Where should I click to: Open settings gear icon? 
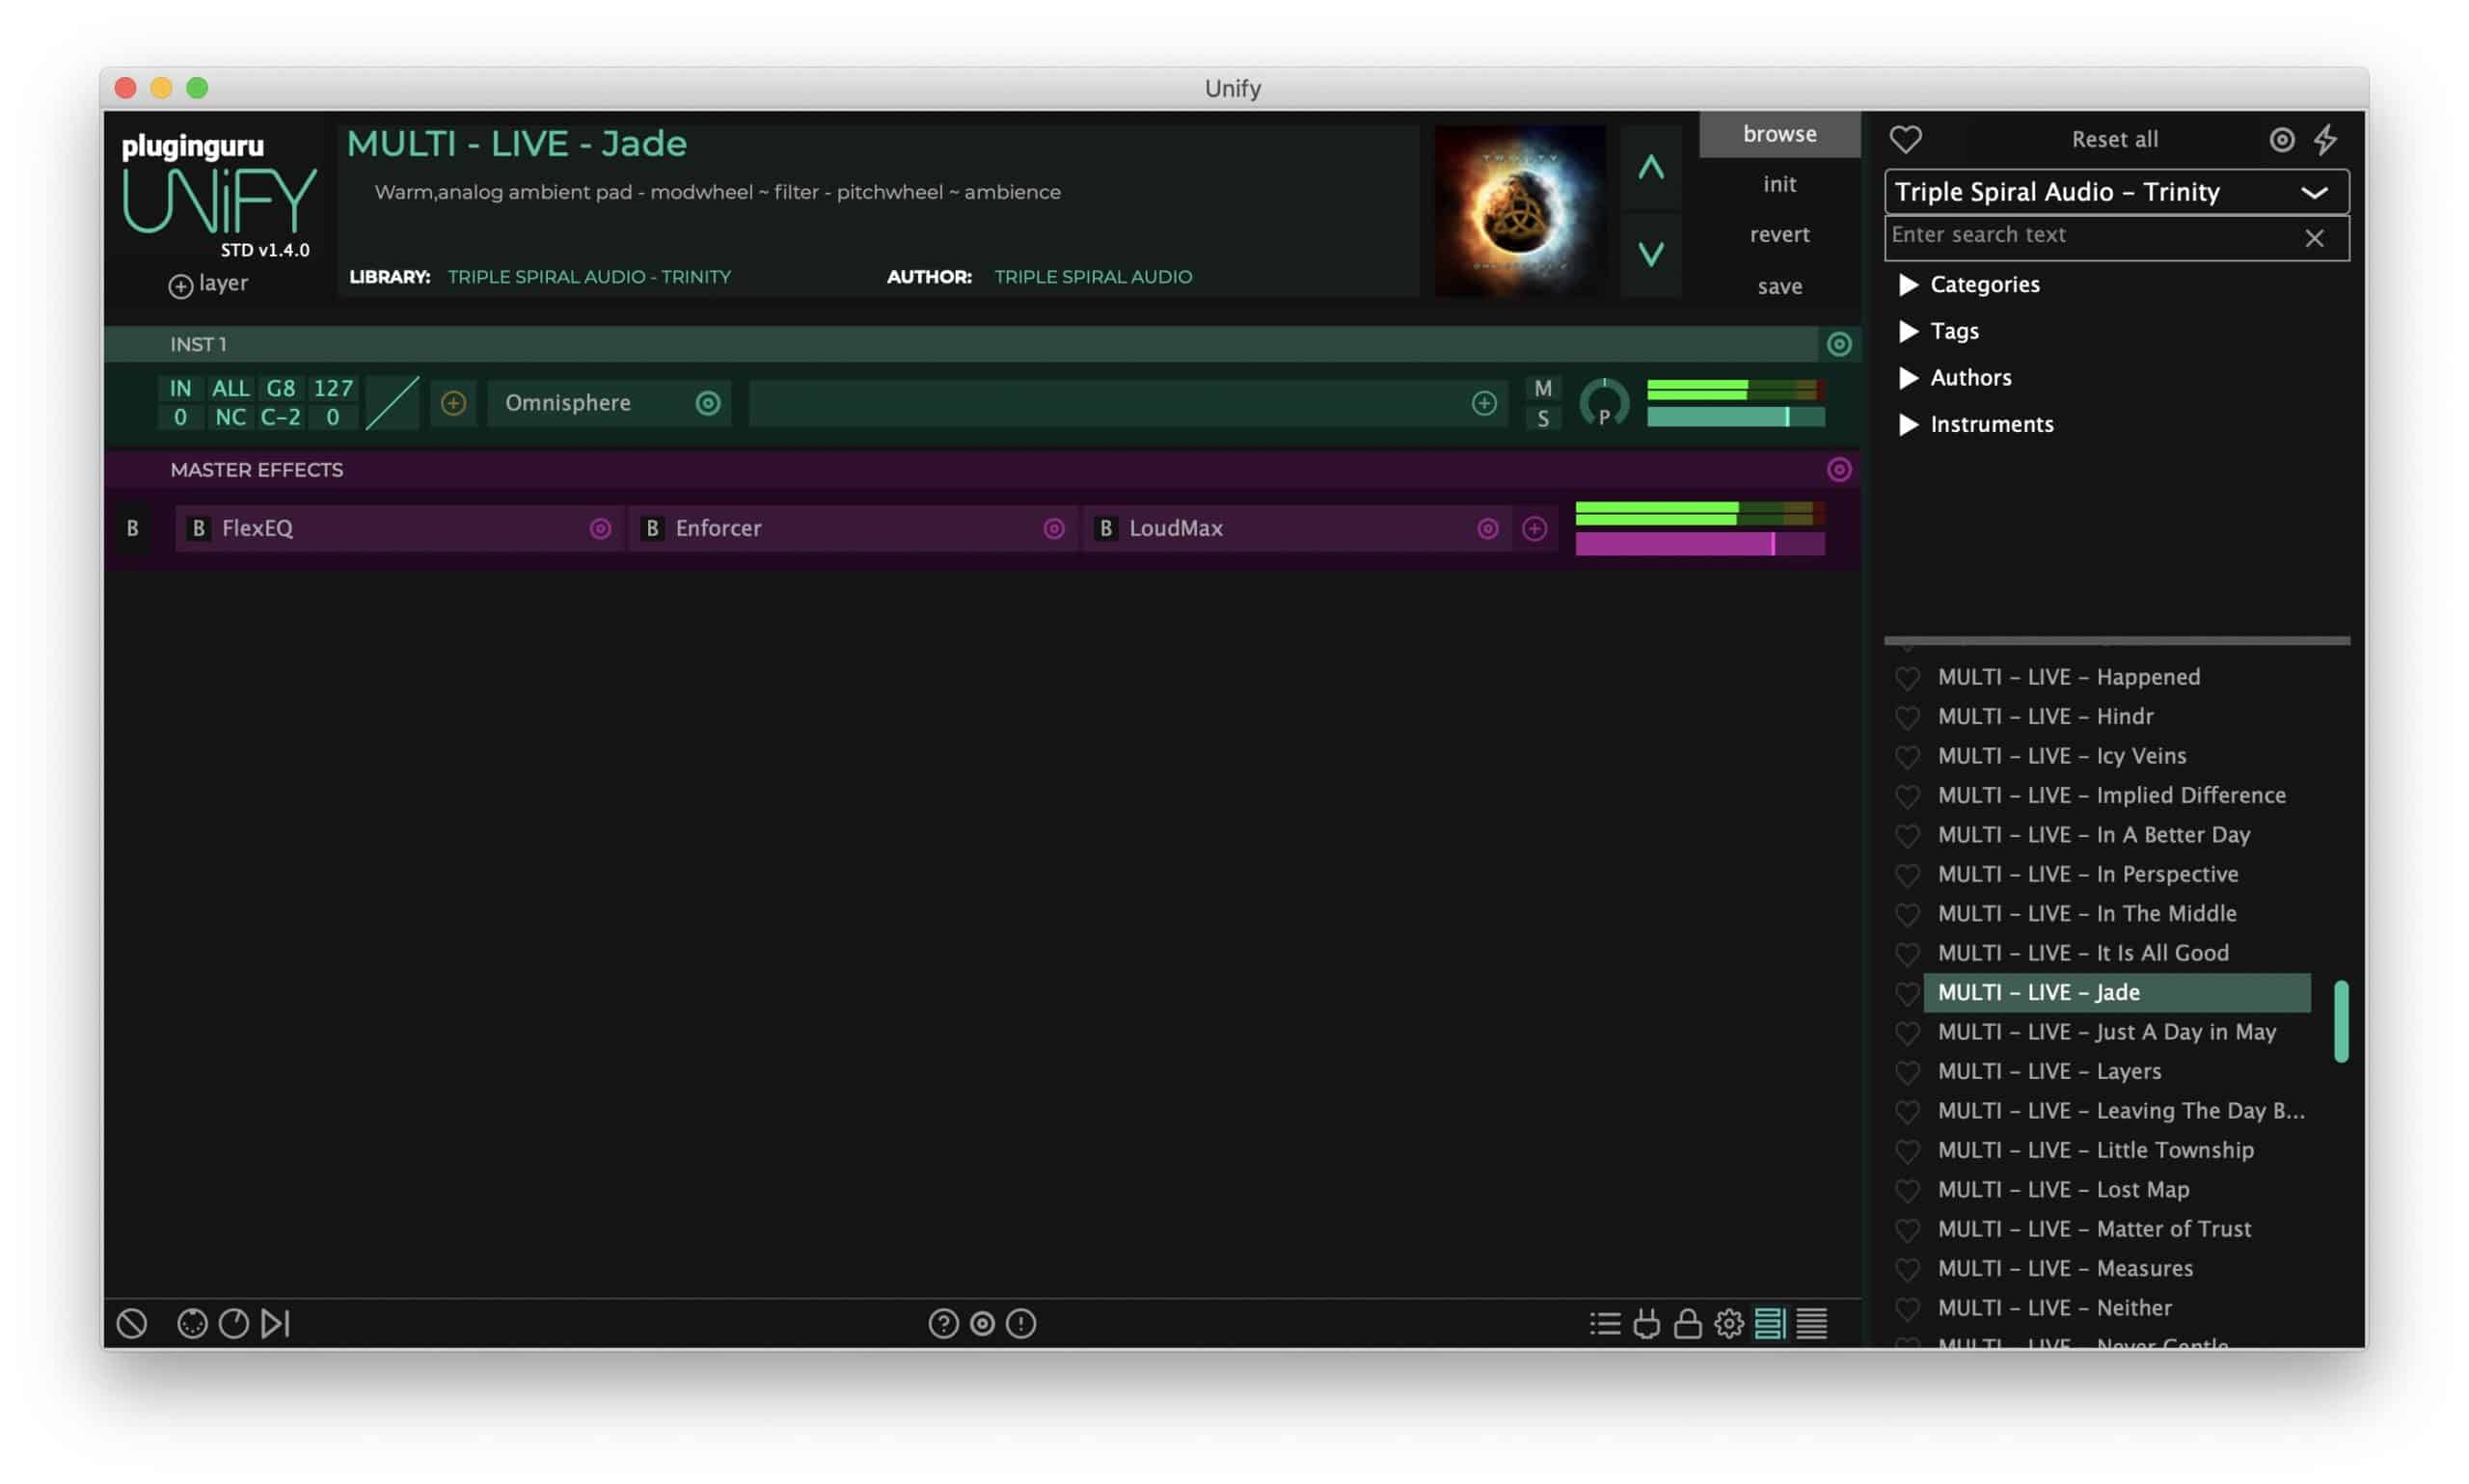1728,1323
